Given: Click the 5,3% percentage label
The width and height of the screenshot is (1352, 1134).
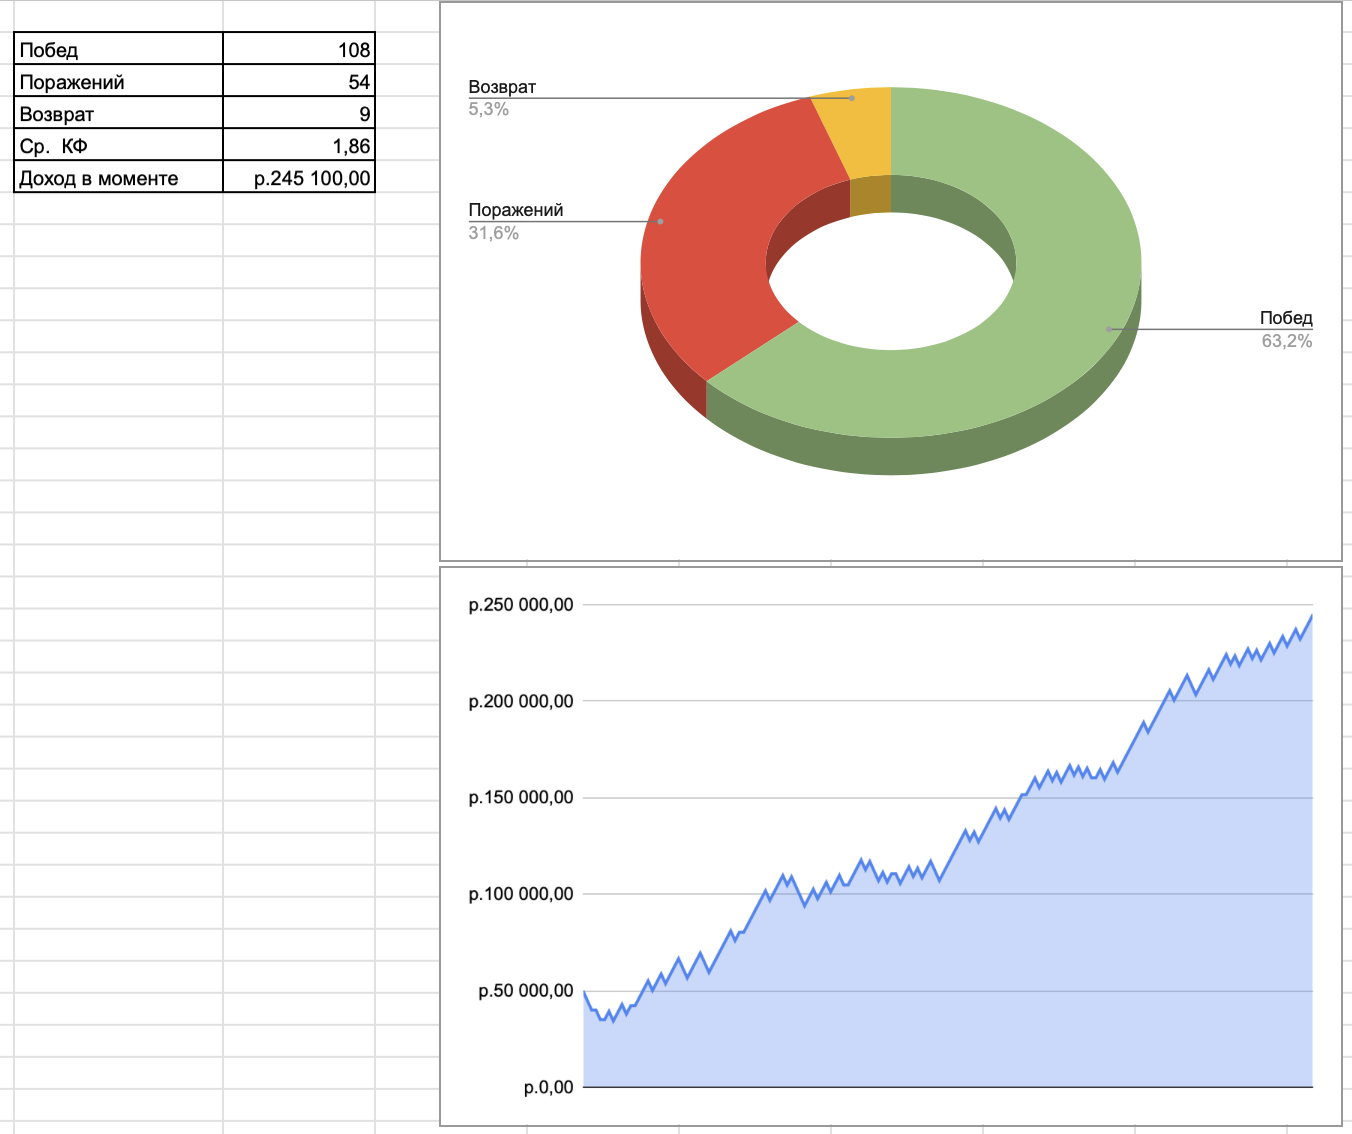Looking at the screenshot, I should click(489, 109).
